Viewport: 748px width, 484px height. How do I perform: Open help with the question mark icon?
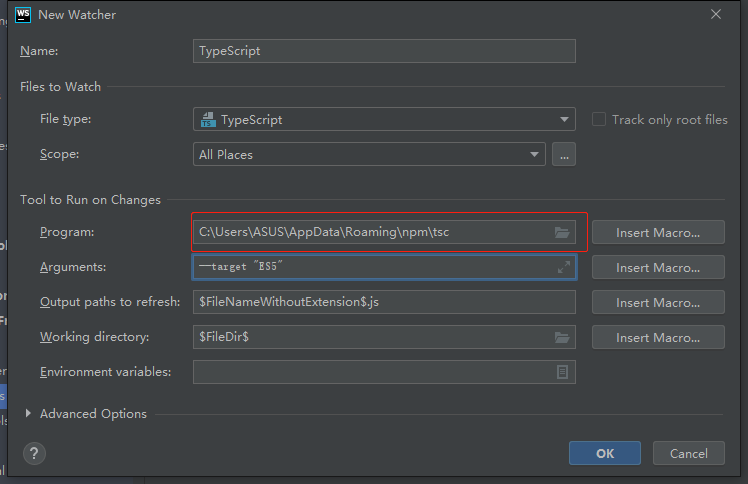click(34, 453)
